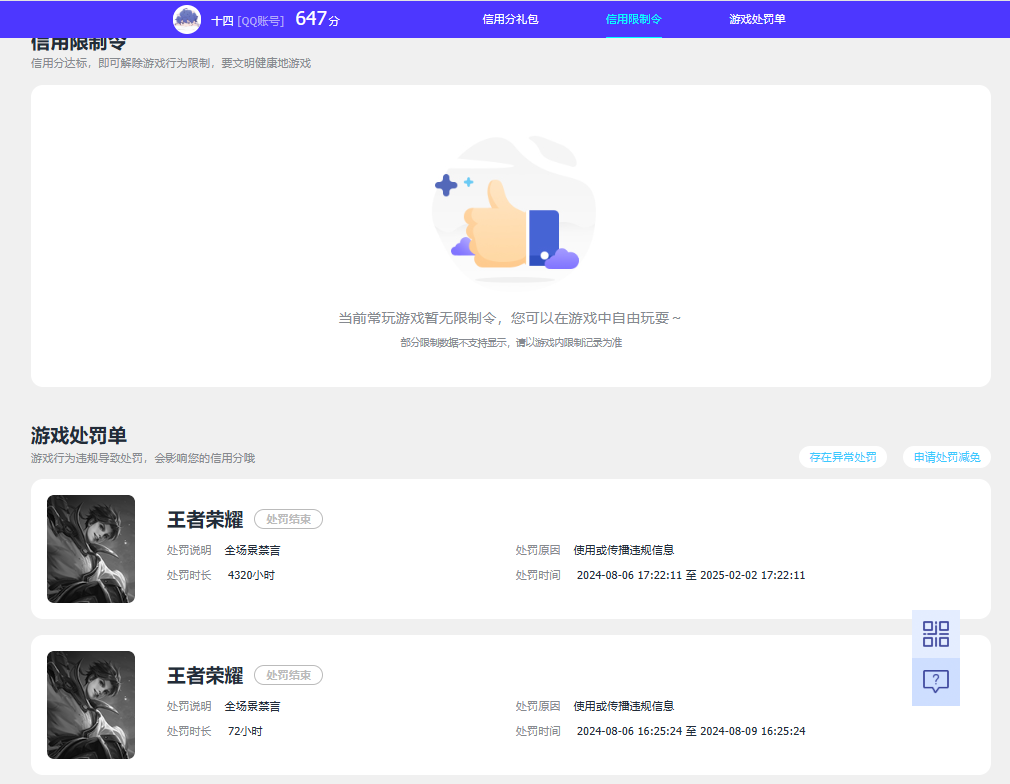1010x784 pixels.
Task: Open the QR code floating icon
Action: (935, 634)
